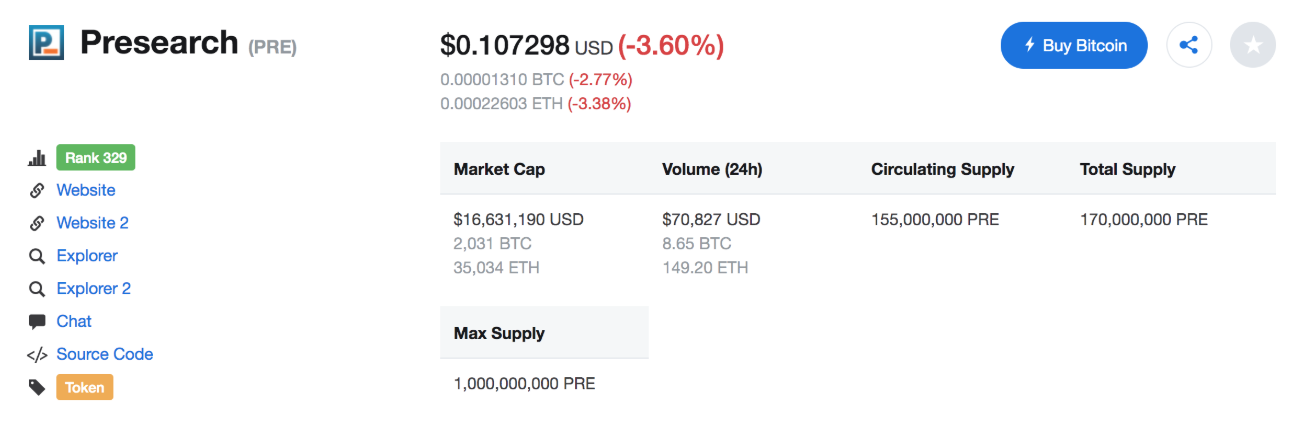Open the Chat link
Screen dimensions: 1312x442
click(x=74, y=322)
